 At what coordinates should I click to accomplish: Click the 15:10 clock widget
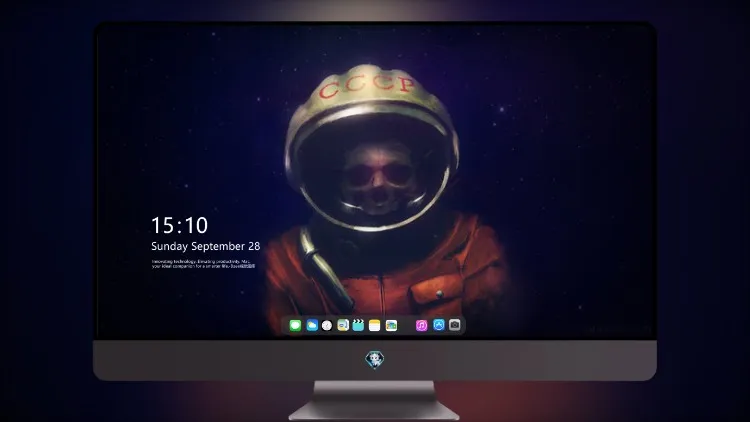179,225
